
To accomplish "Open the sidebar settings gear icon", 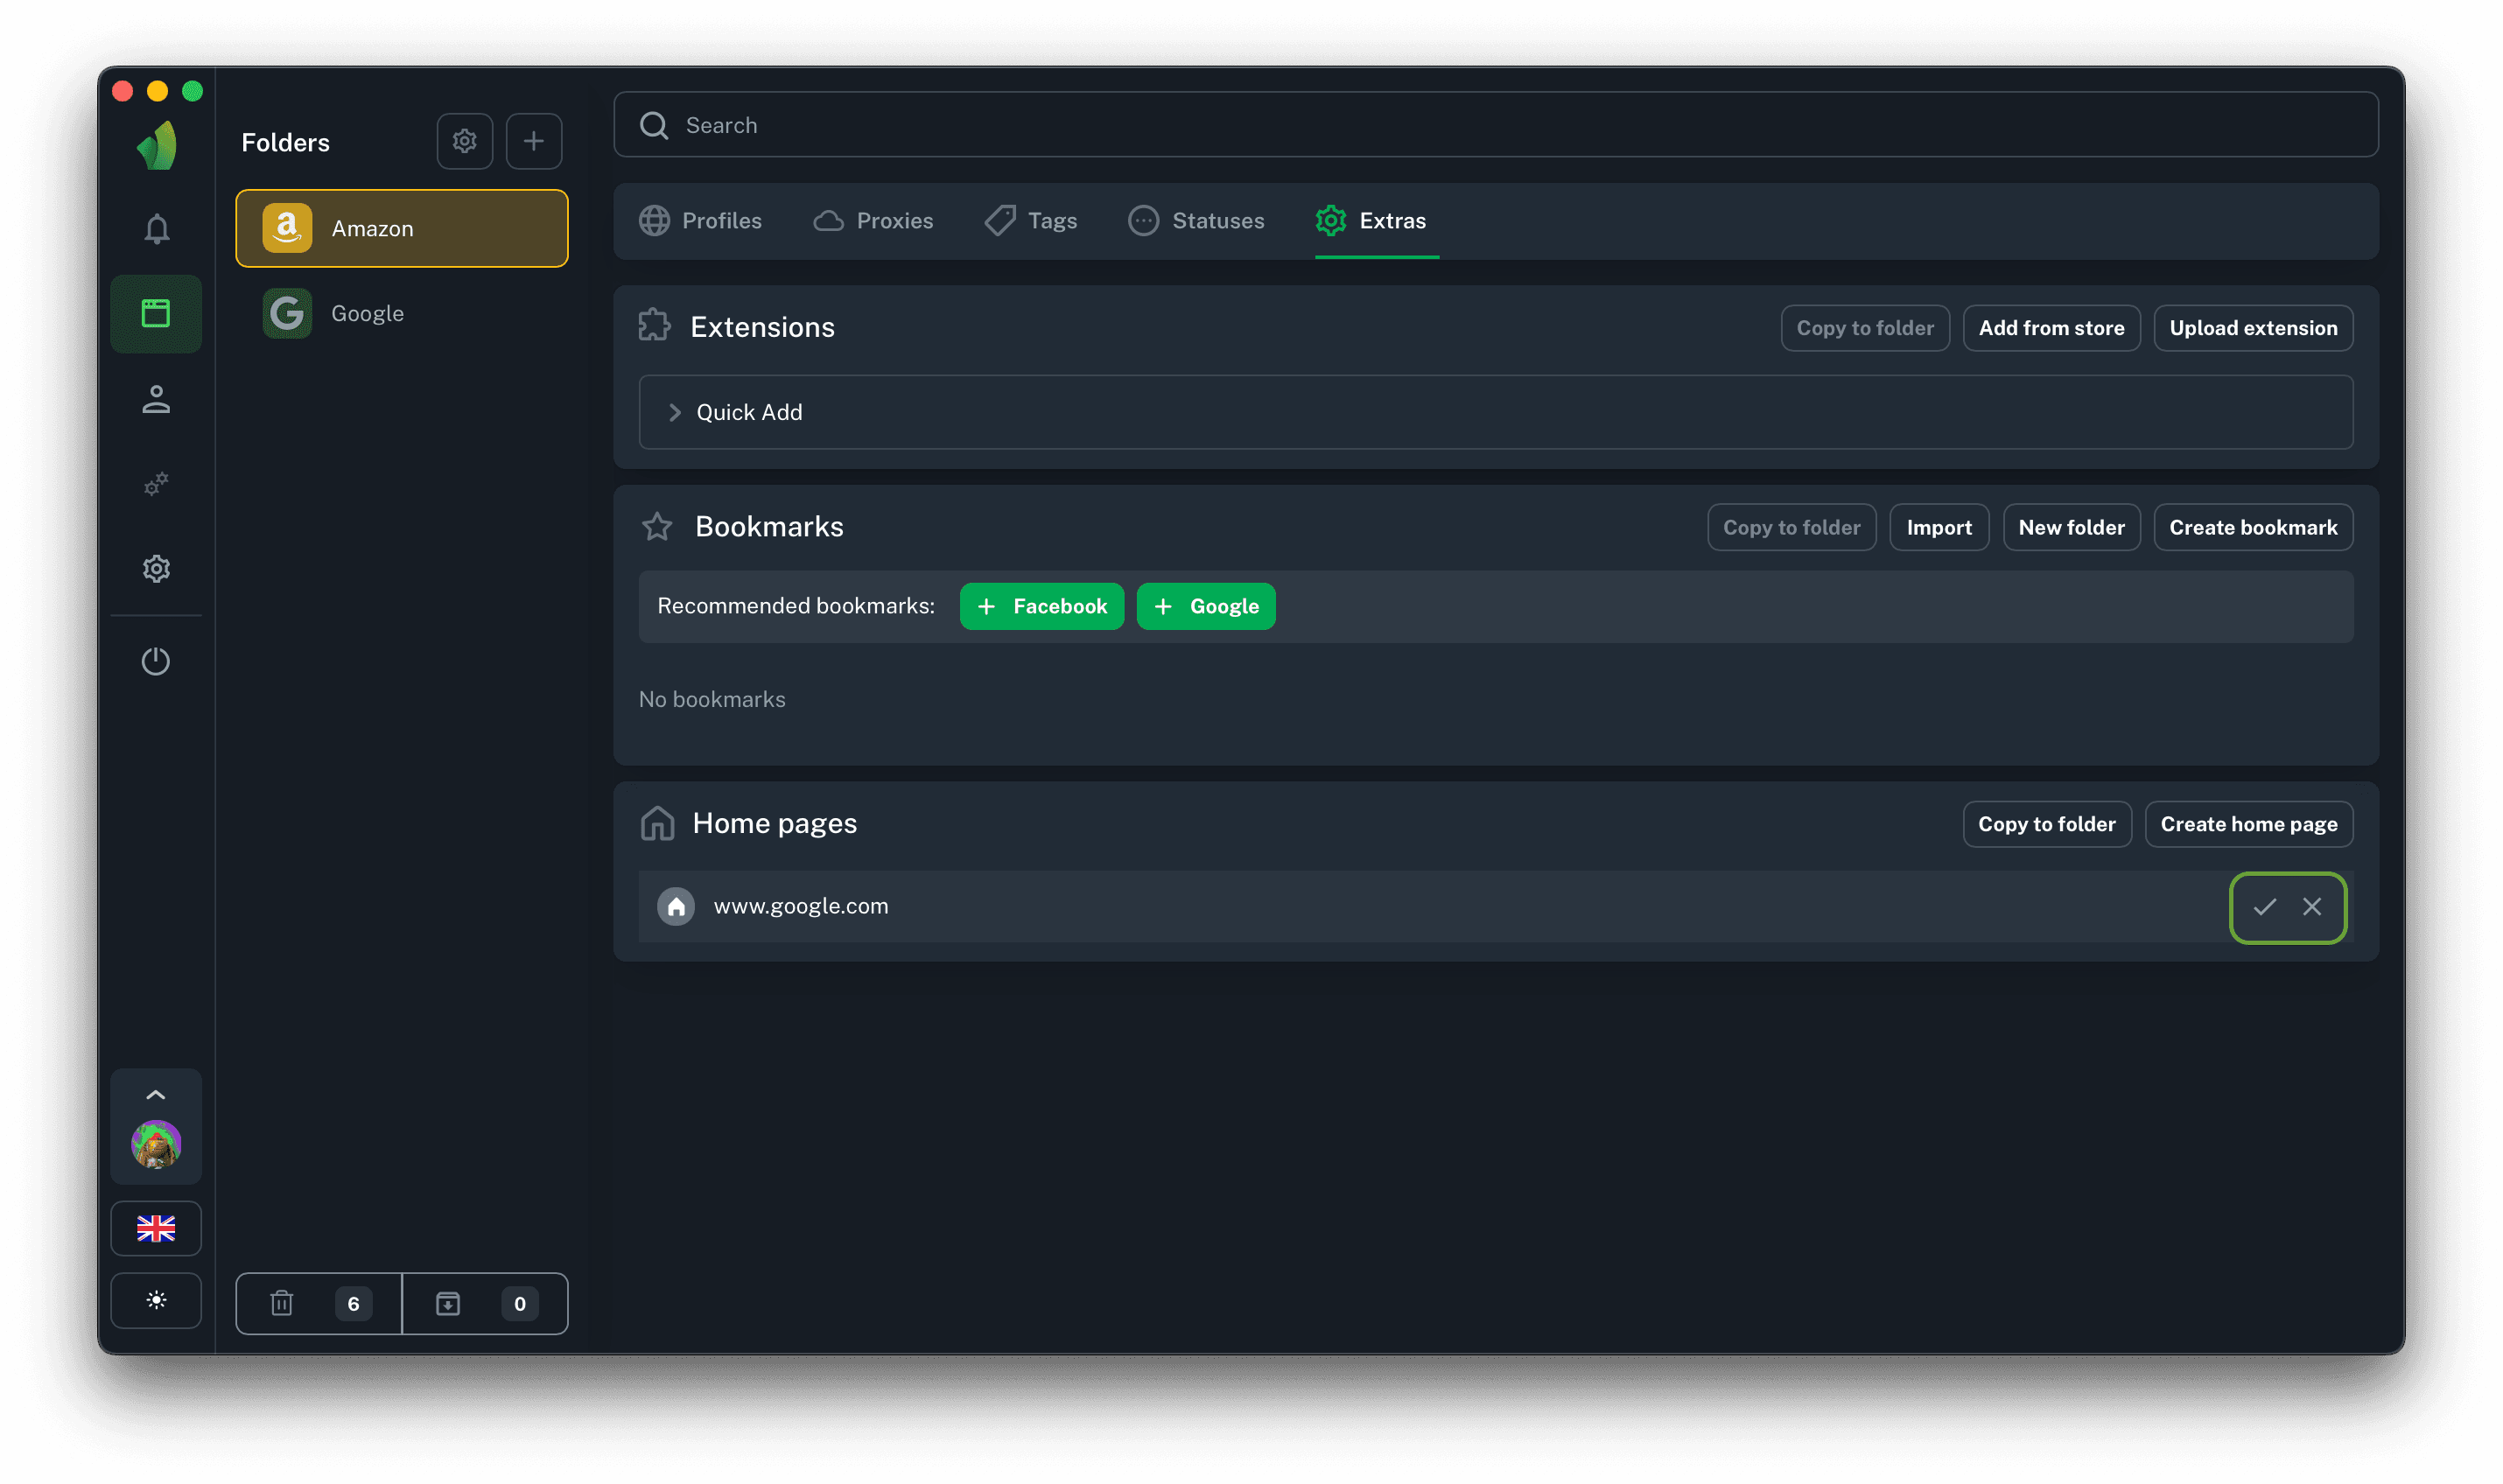I will coord(156,569).
